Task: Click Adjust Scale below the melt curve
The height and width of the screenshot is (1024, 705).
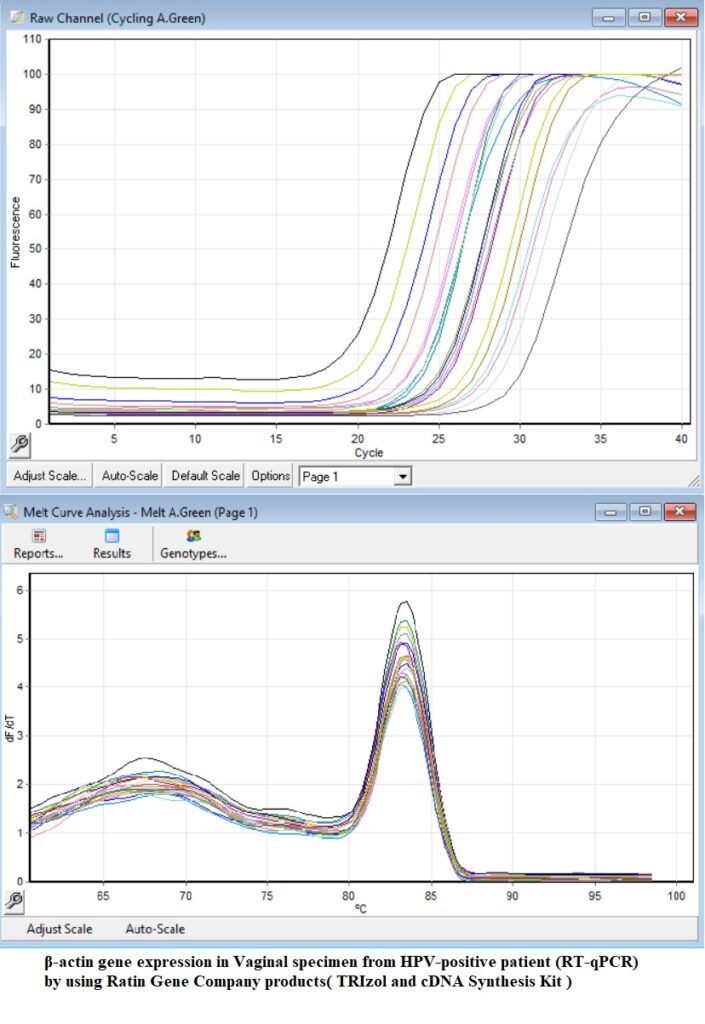Action: click(x=59, y=928)
